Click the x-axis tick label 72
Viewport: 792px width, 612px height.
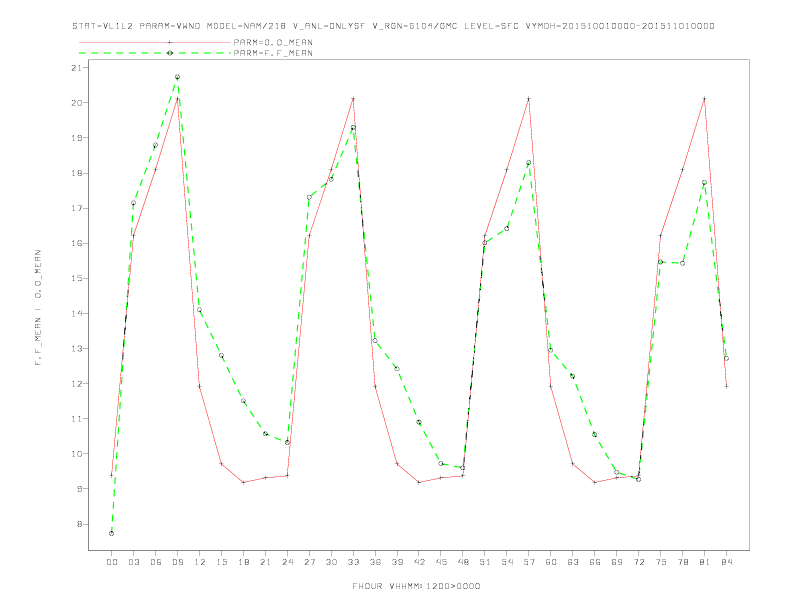[639, 562]
